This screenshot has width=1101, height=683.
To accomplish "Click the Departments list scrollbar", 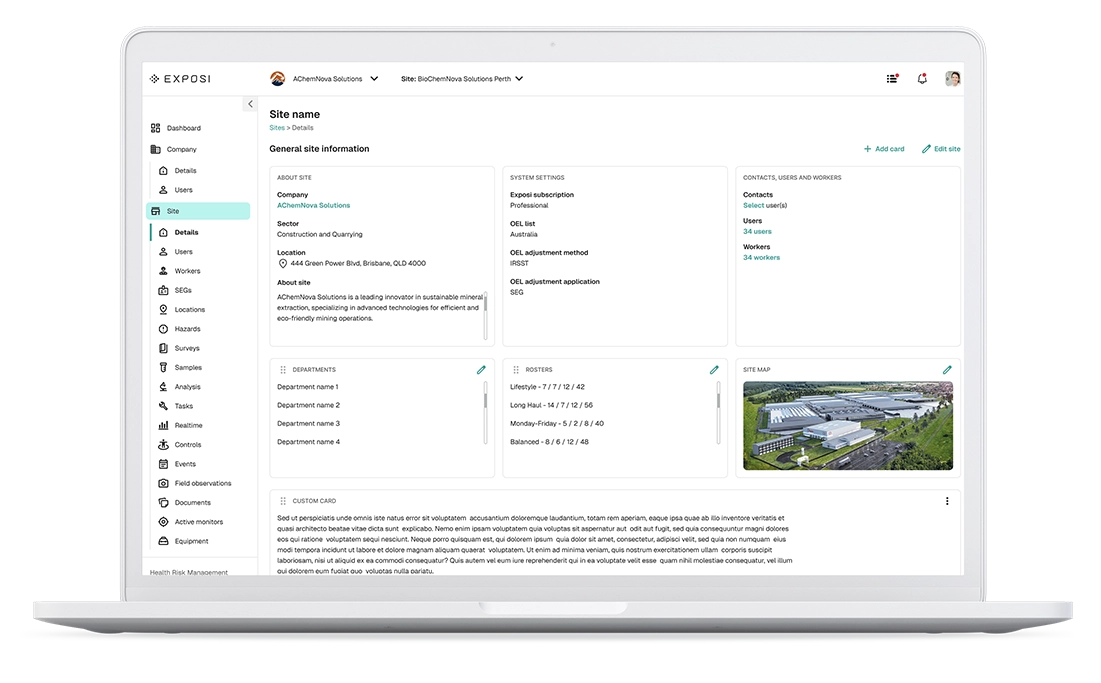I will click(x=485, y=413).
